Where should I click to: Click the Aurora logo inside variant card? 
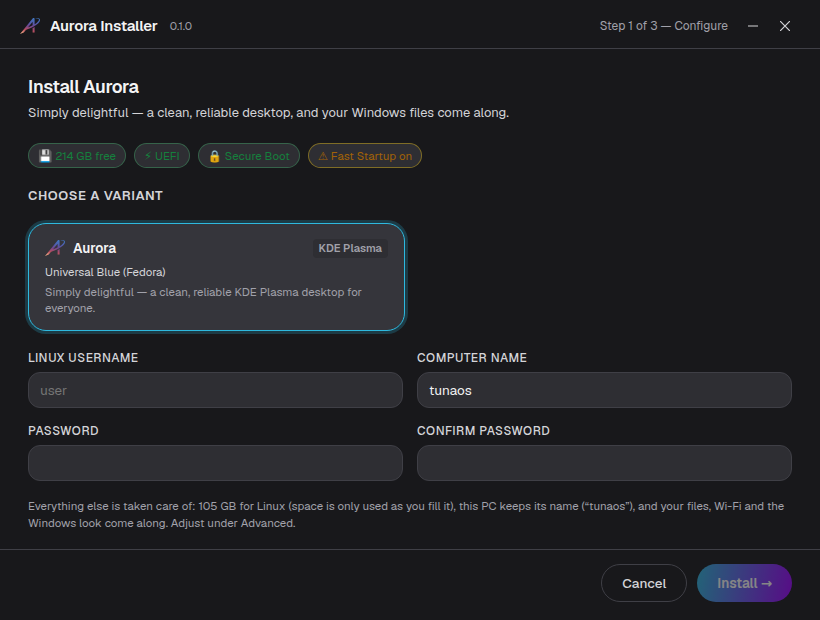click(55, 248)
